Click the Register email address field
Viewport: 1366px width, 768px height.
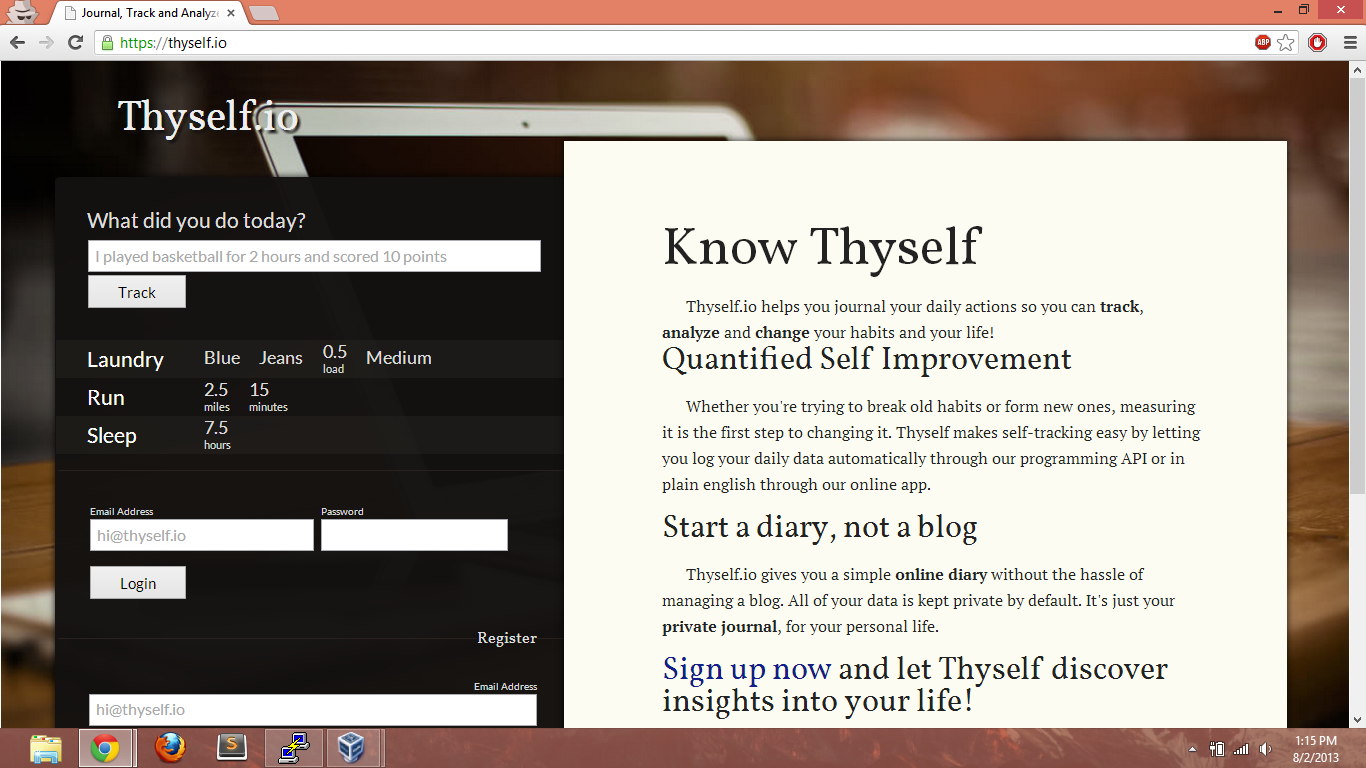313,710
